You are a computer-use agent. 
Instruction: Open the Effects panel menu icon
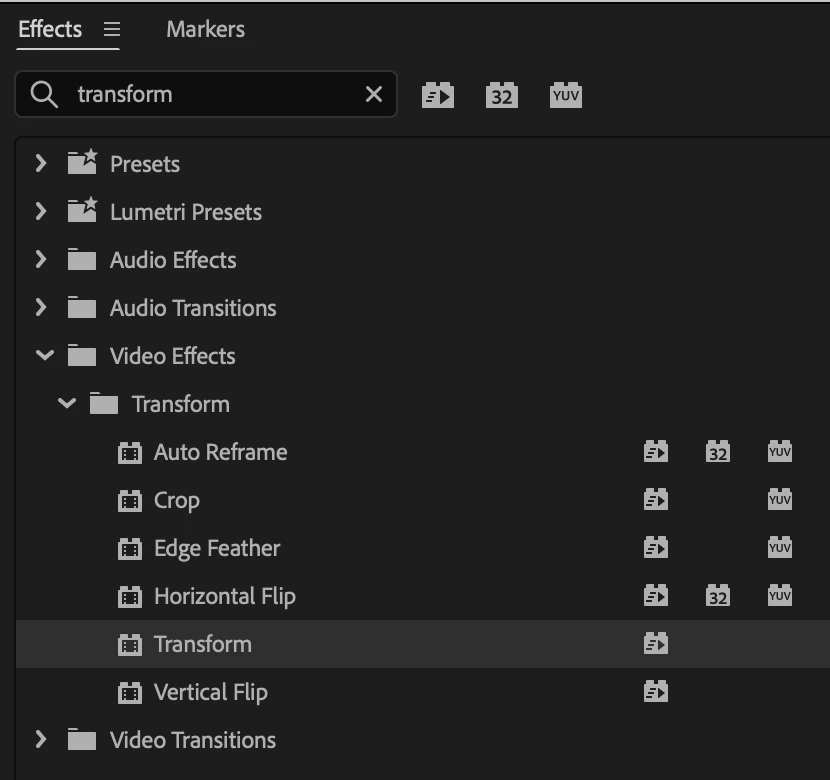[112, 30]
